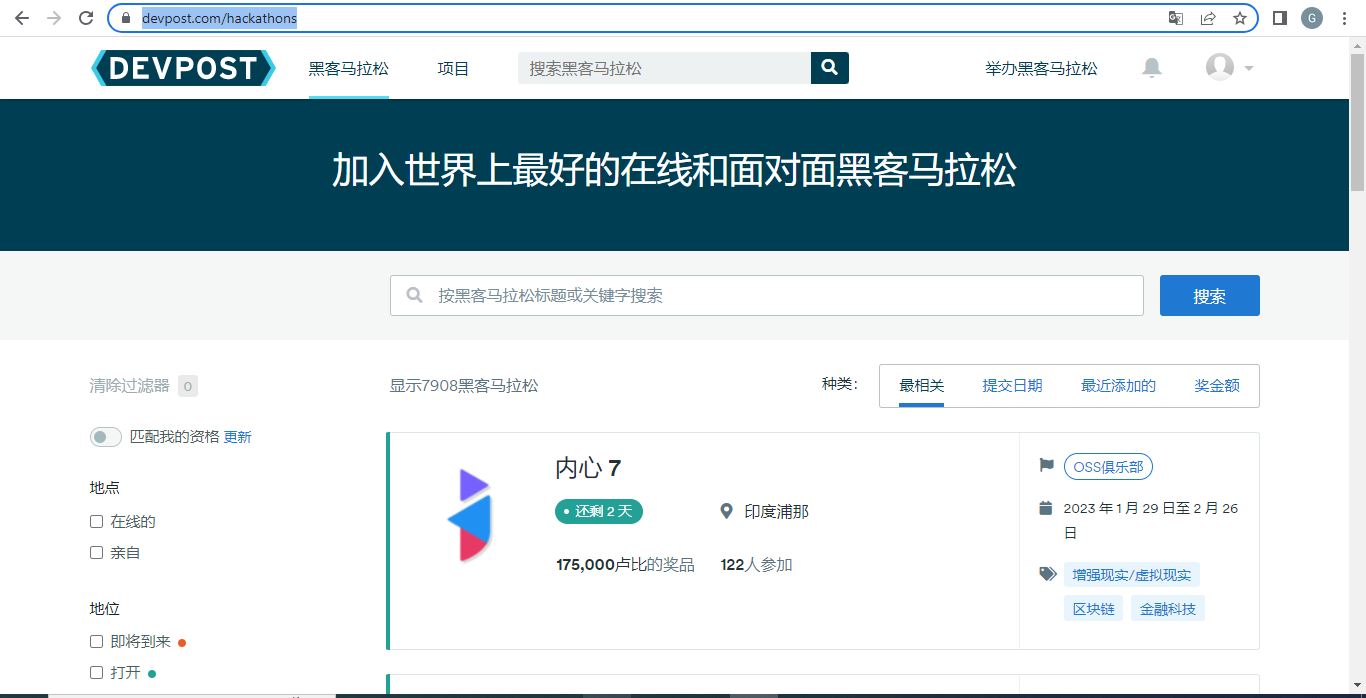Click the lock site-info icon
Screen dimensions: 1366x698
[126, 18]
